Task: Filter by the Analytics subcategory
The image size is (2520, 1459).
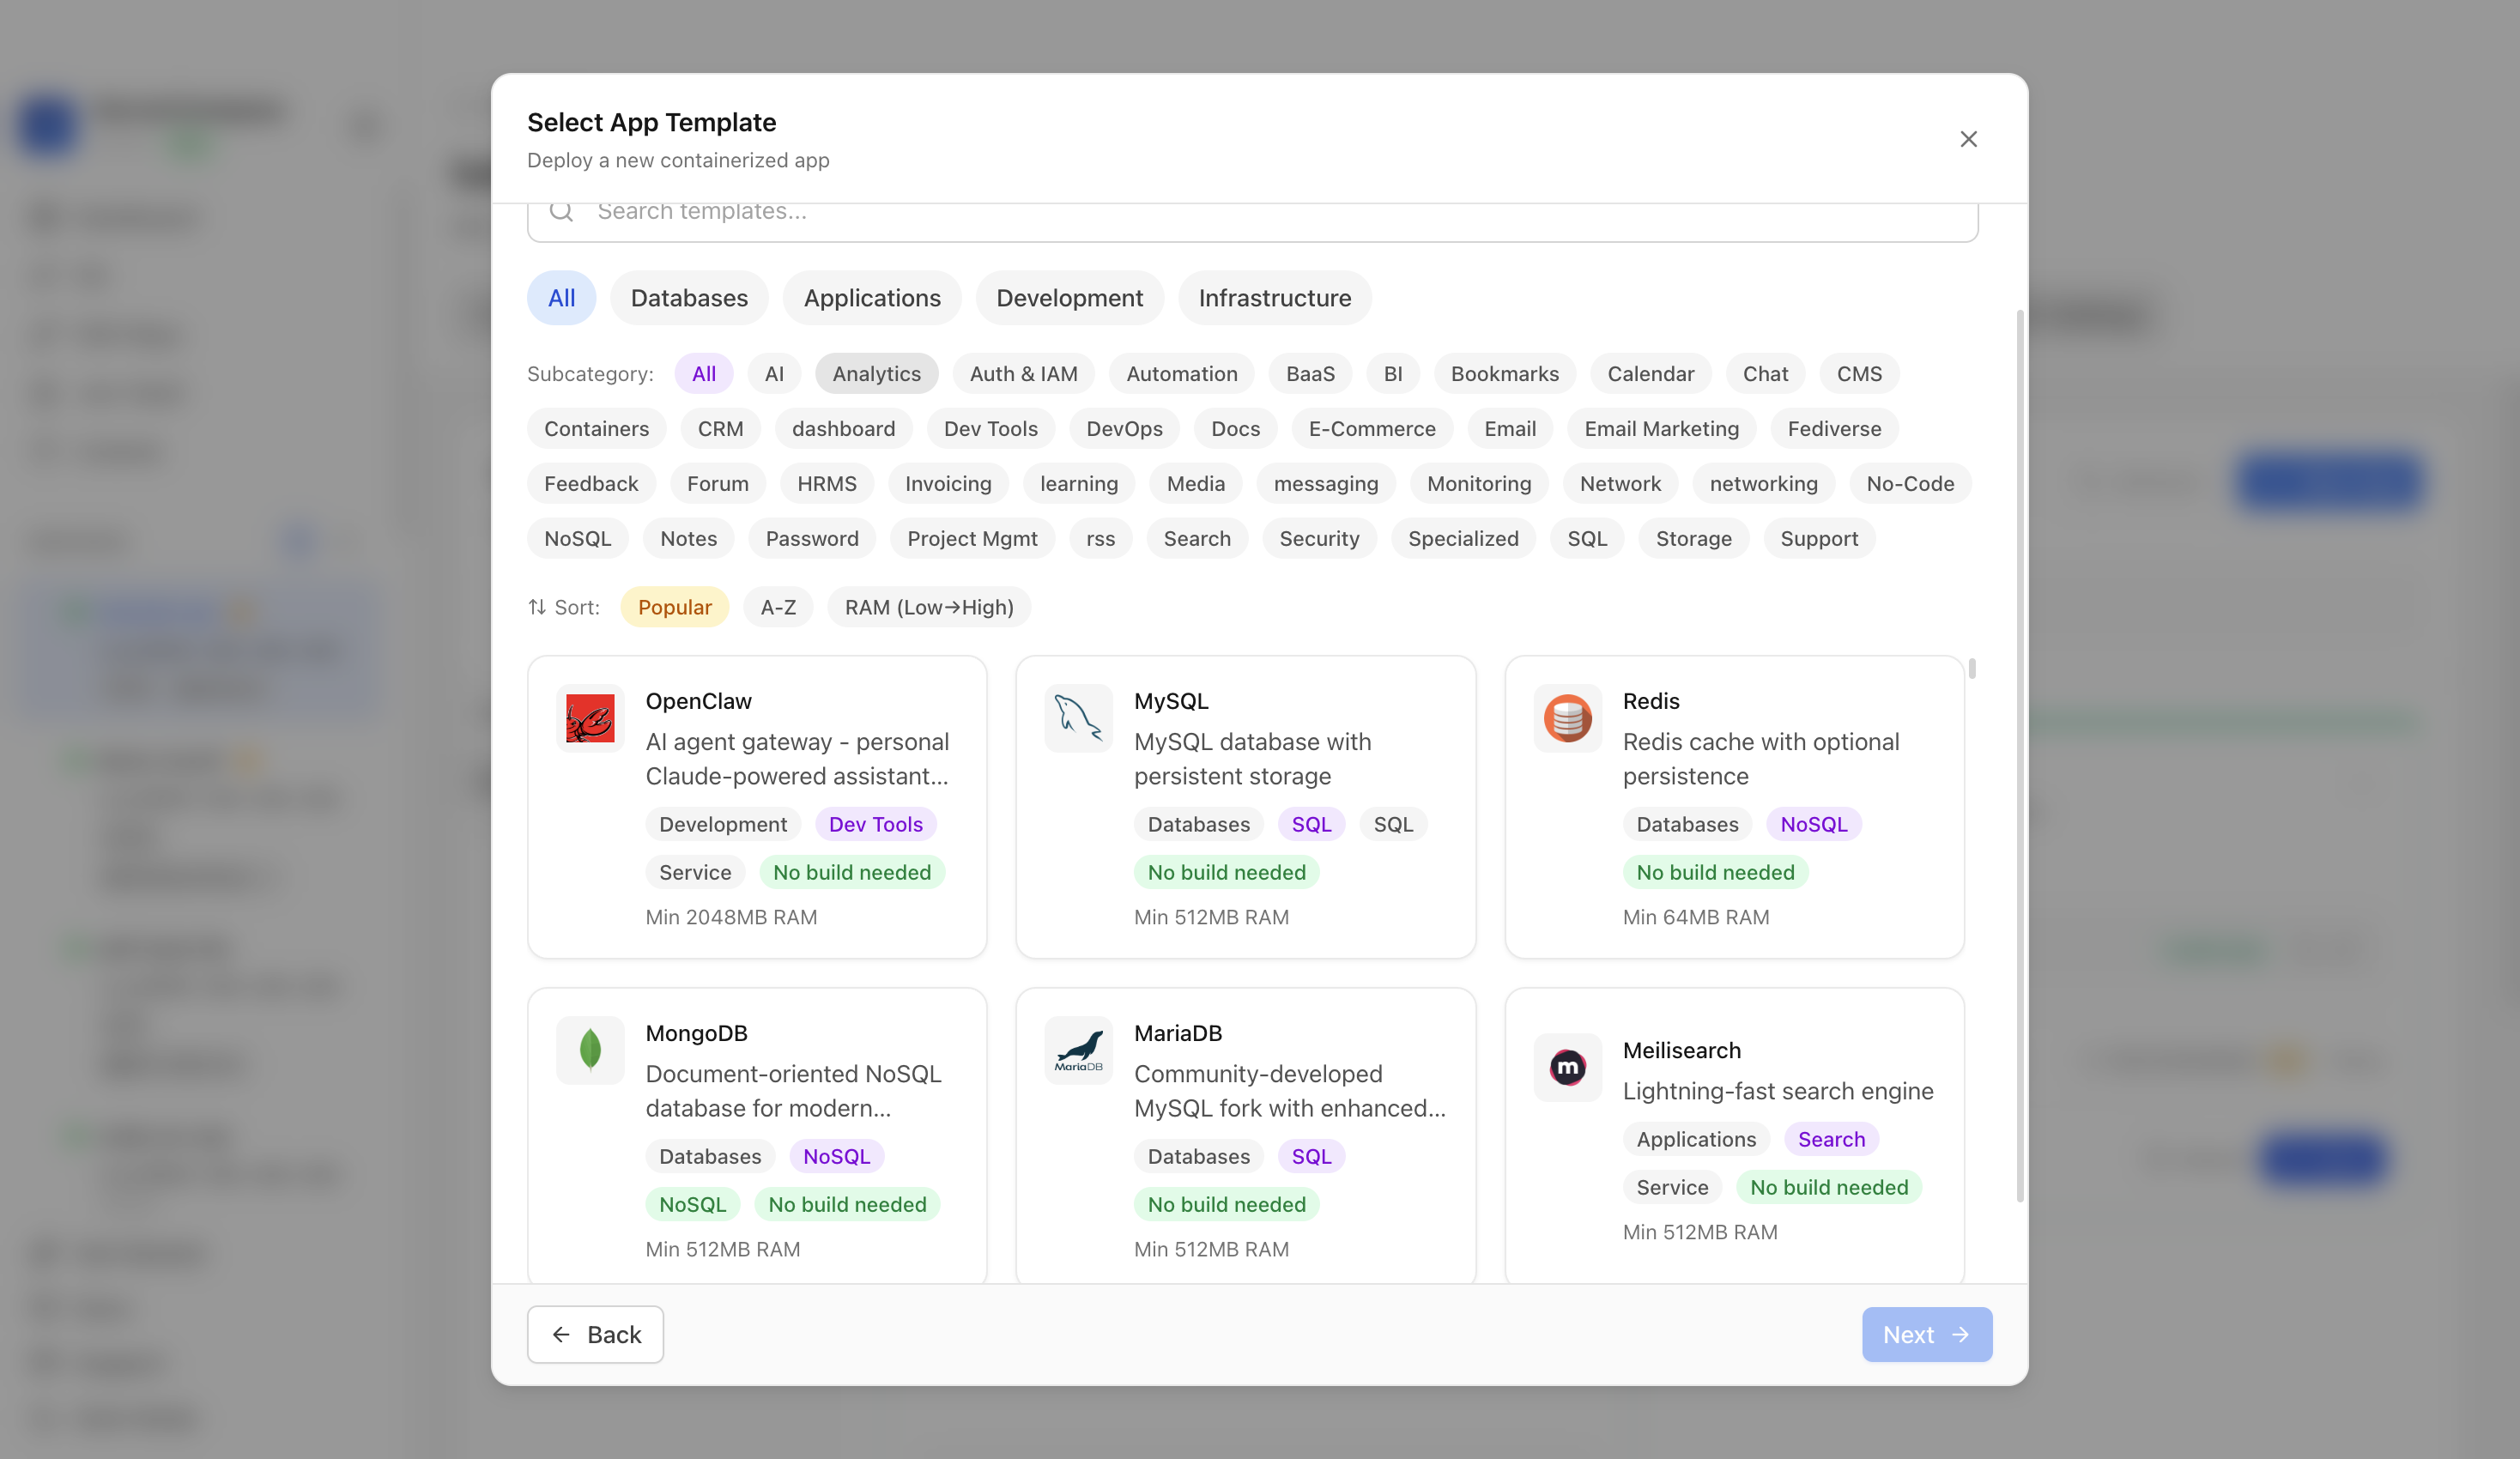Action: 876,373
